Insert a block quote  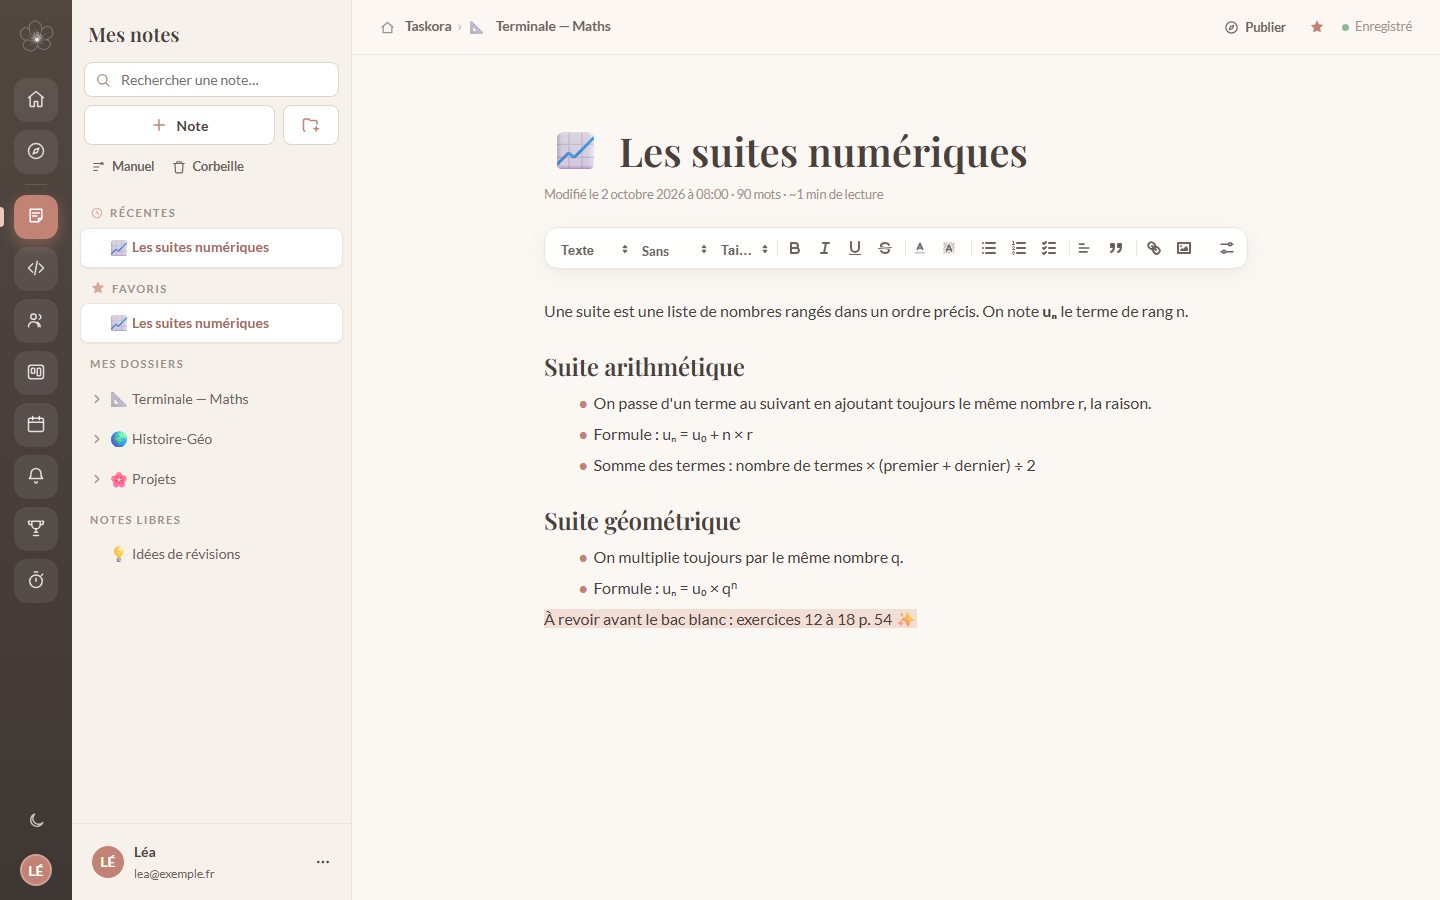(x=1116, y=248)
